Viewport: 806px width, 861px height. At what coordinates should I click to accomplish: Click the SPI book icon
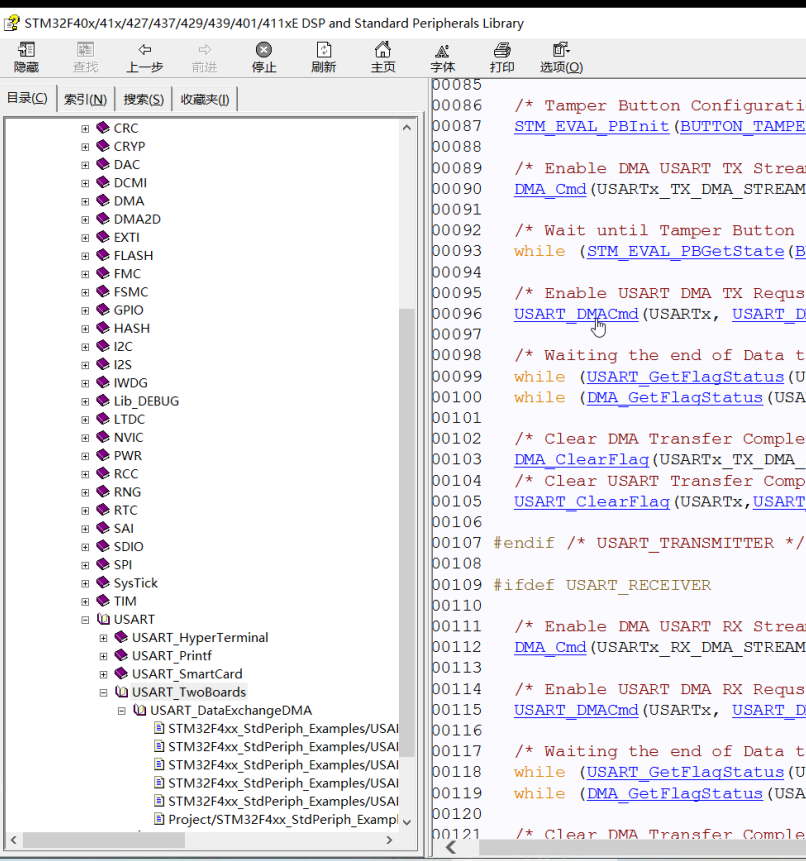[x=103, y=564]
